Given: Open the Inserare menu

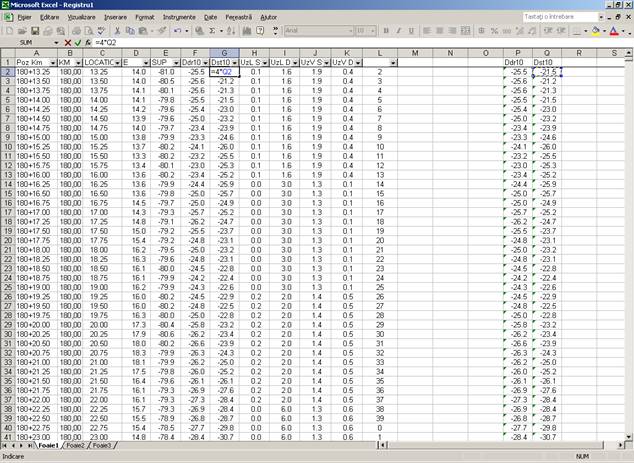Looking at the screenshot, I should pos(116,17).
